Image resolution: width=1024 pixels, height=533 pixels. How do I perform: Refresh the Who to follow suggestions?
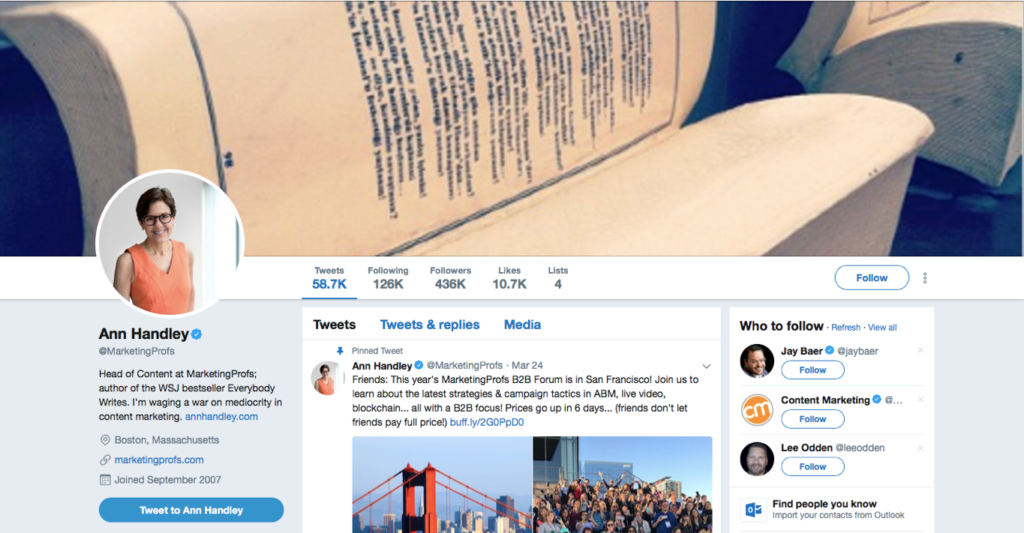(846, 327)
